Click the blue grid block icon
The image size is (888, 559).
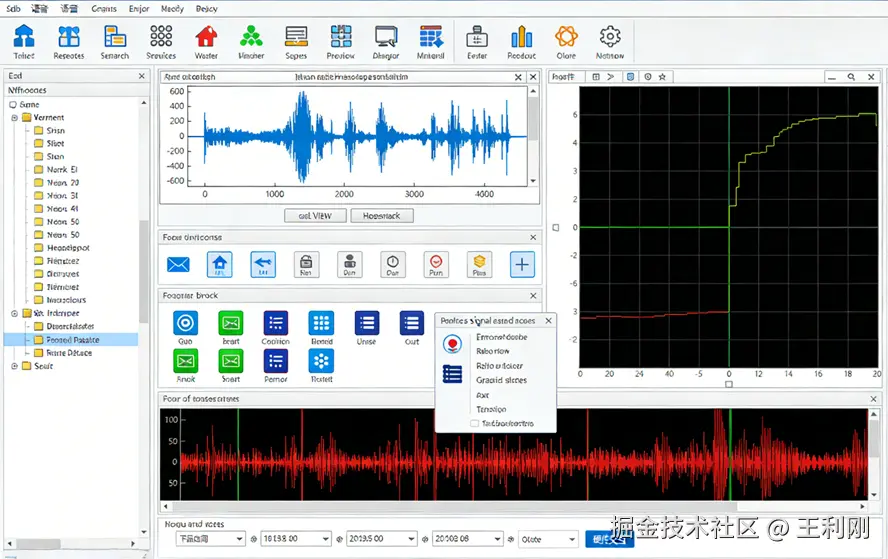(321, 322)
